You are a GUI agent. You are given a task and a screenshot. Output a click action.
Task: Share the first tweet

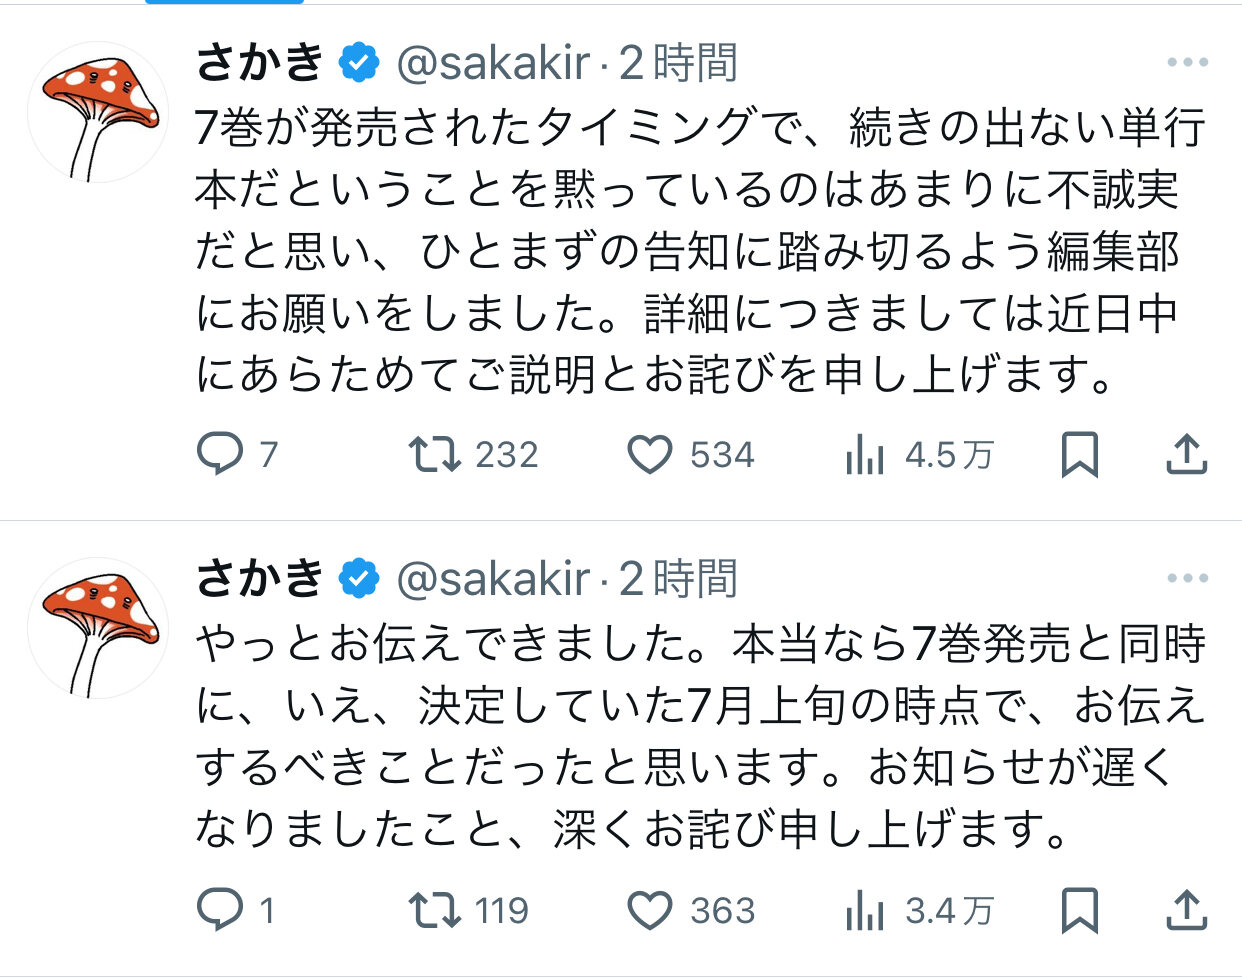[1186, 455]
